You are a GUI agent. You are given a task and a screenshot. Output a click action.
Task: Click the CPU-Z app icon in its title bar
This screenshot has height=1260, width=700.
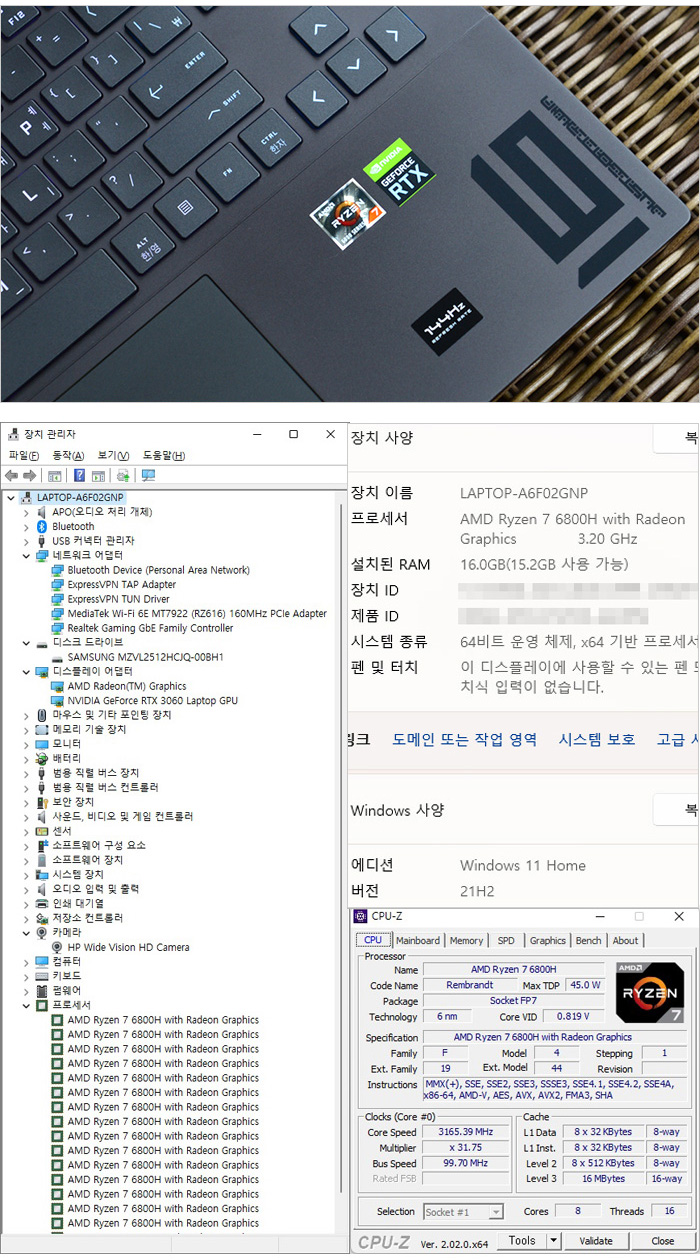(360, 916)
